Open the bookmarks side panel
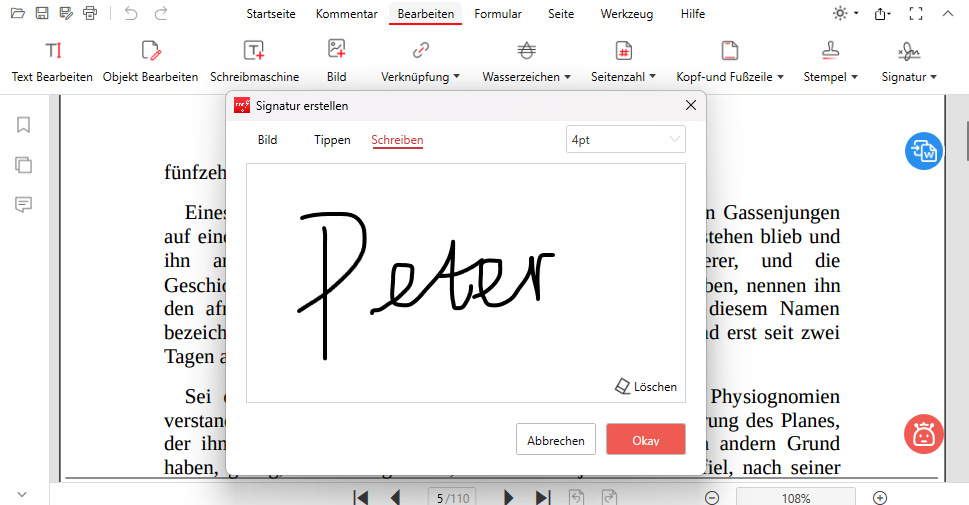The width and height of the screenshot is (969, 505). tap(23, 125)
